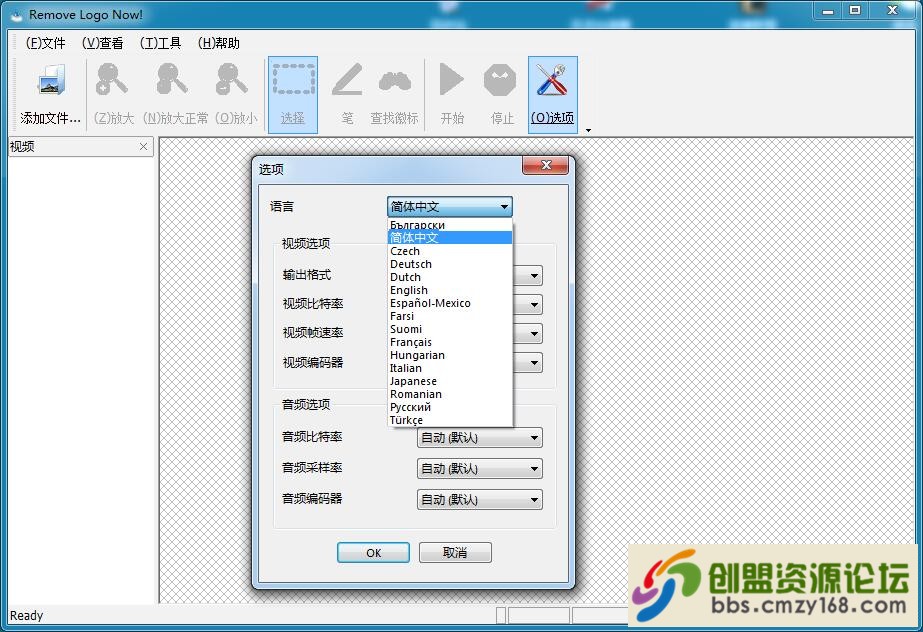Screen dimensions: 923x632
Task: Select Deutsch in the language list
Action: pyautogui.click(x=450, y=264)
